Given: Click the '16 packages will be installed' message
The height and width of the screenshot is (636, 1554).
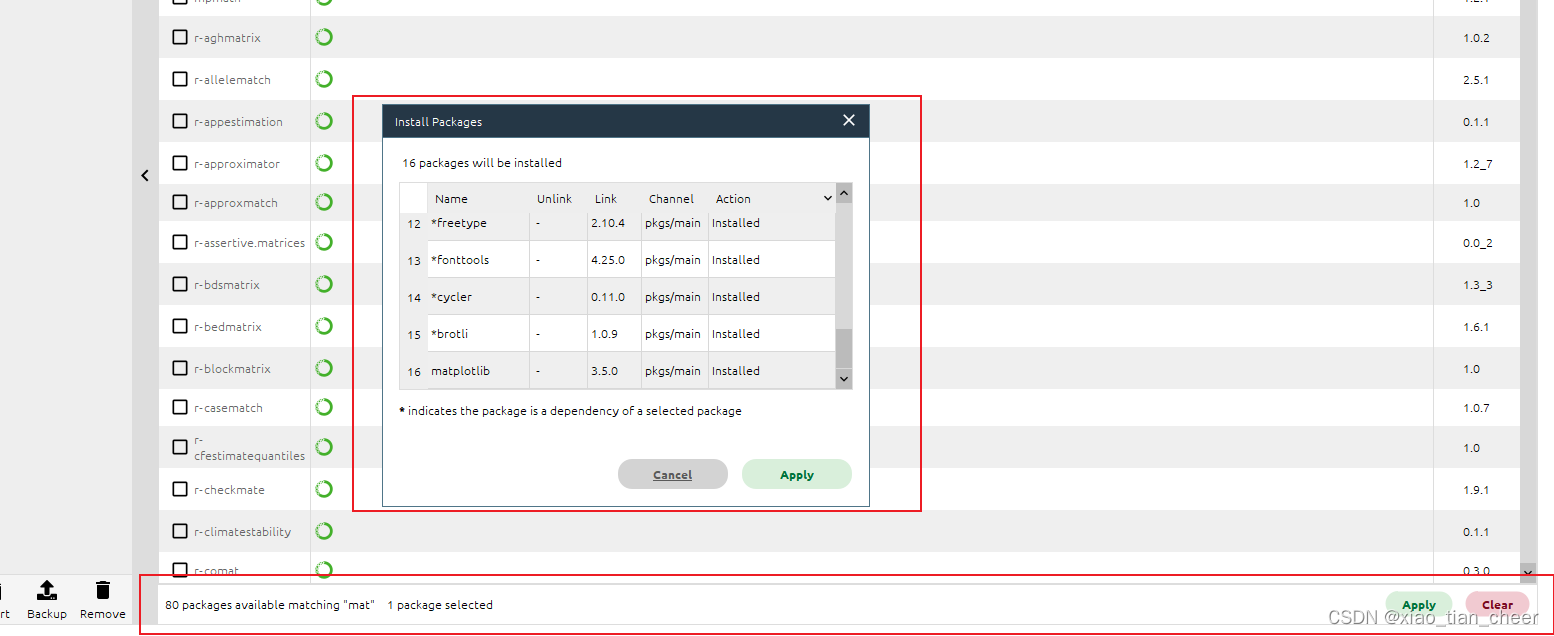Looking at the screenshot, I should coord(482,162).
